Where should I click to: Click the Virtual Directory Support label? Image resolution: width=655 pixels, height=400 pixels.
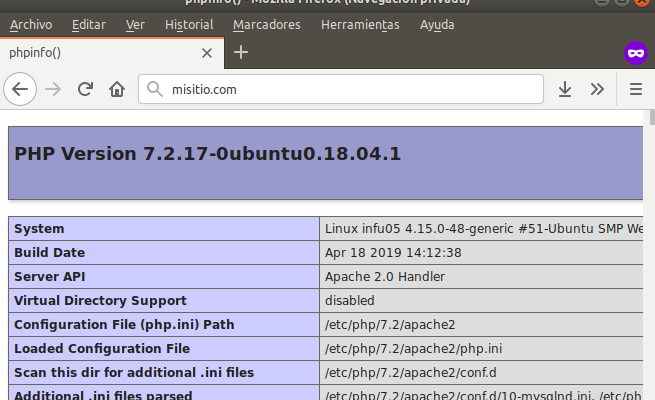[x=100, y=301]
